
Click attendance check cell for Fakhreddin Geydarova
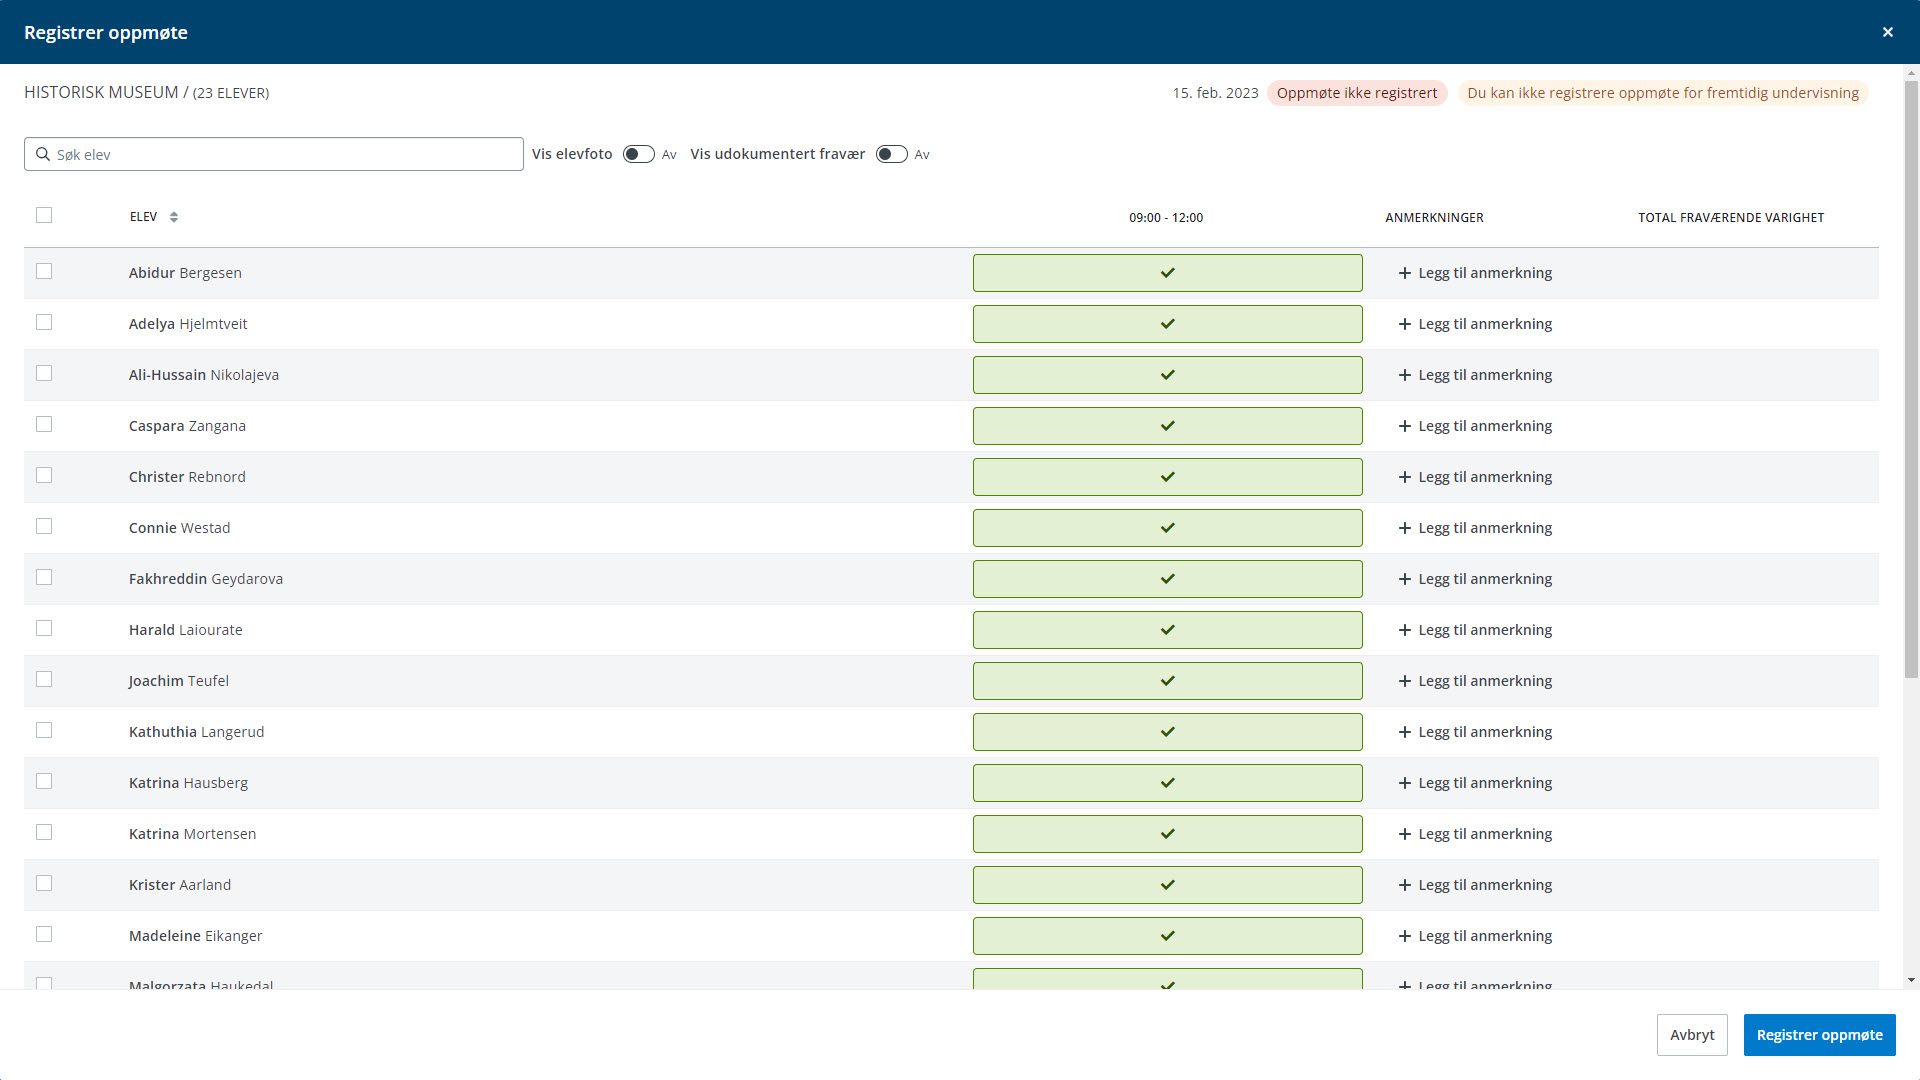click(x=1167, y=579)
